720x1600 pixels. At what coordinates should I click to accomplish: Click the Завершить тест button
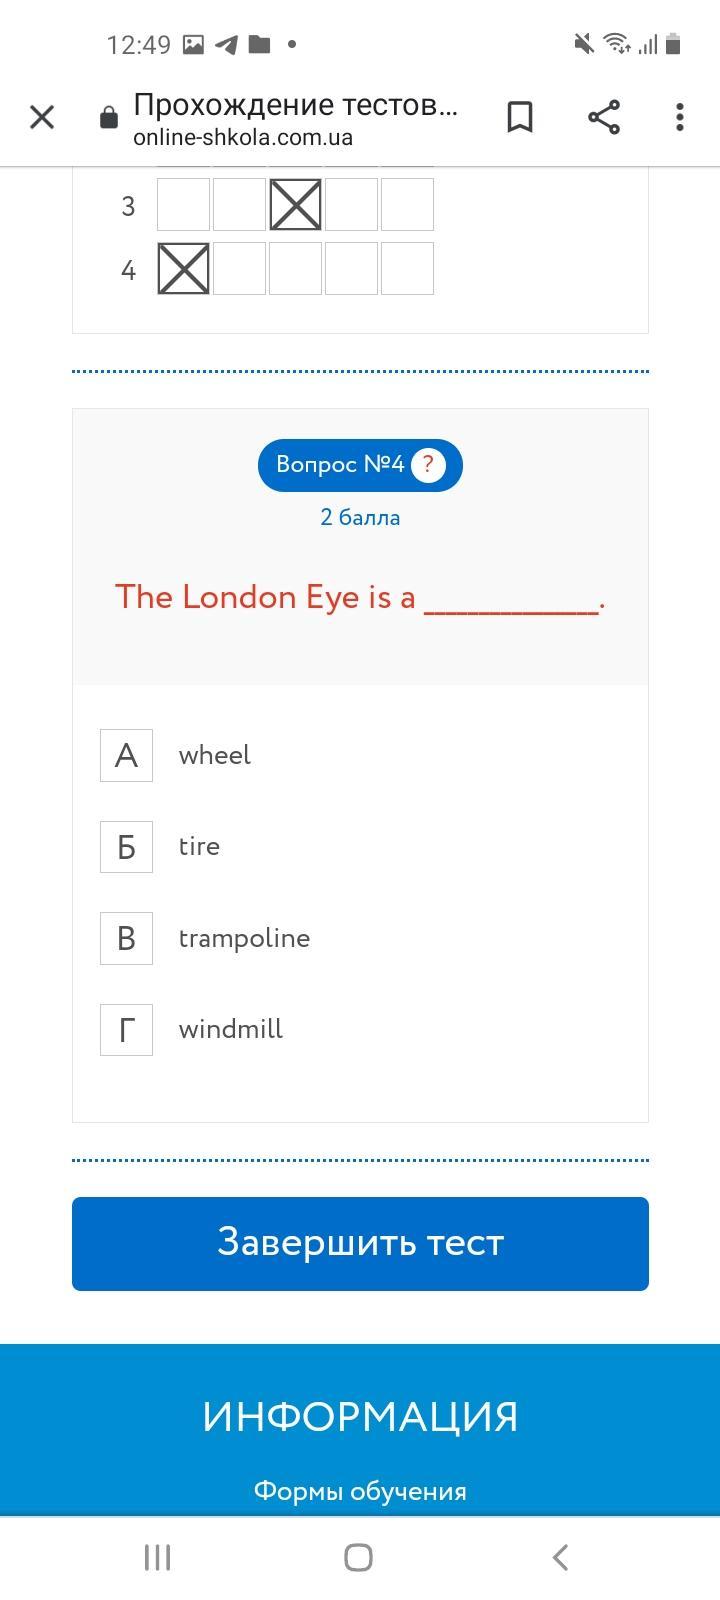coord(360,1244)
